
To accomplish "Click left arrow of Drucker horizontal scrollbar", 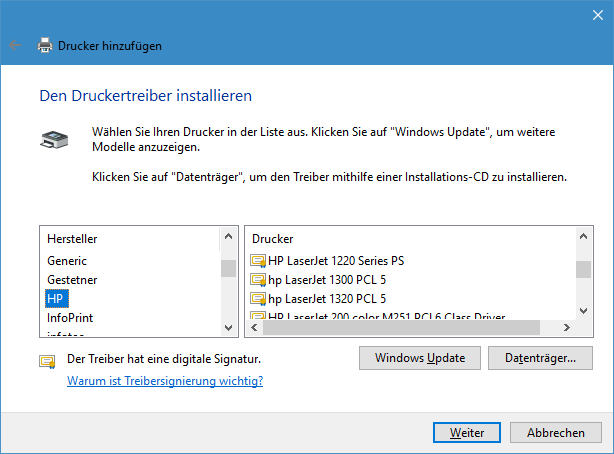I will (255, 327).
